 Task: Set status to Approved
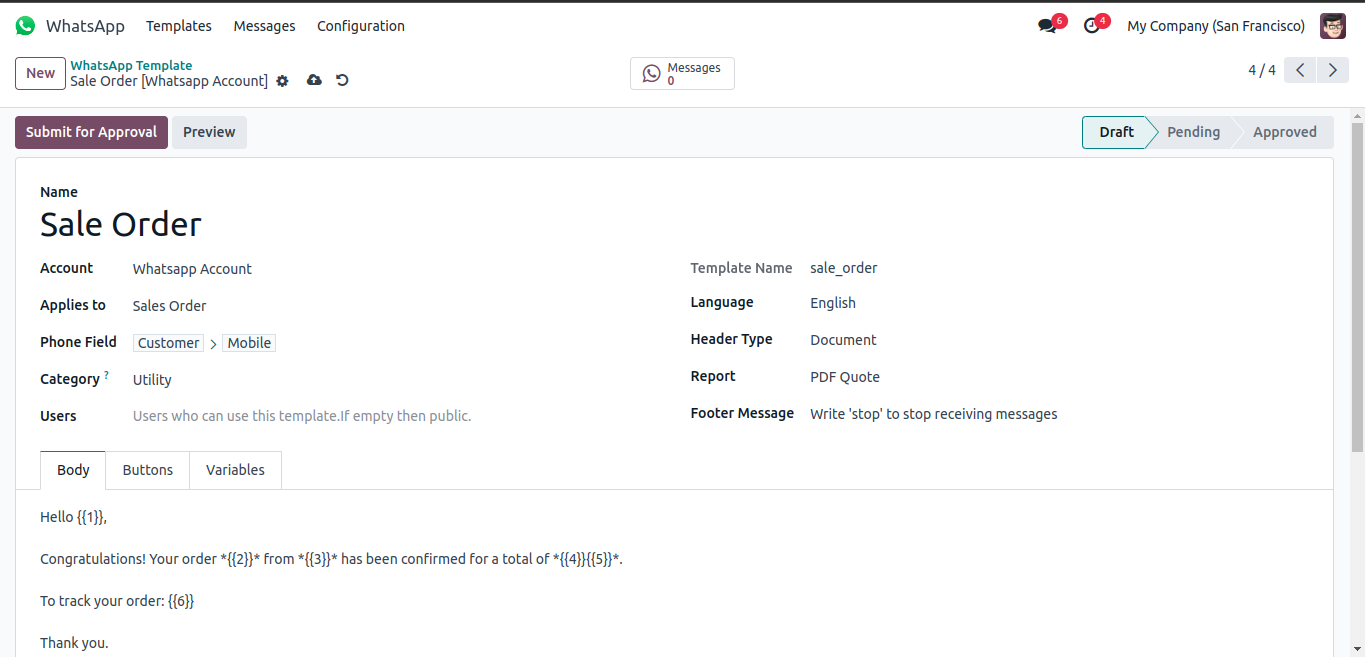(1284, 132)
